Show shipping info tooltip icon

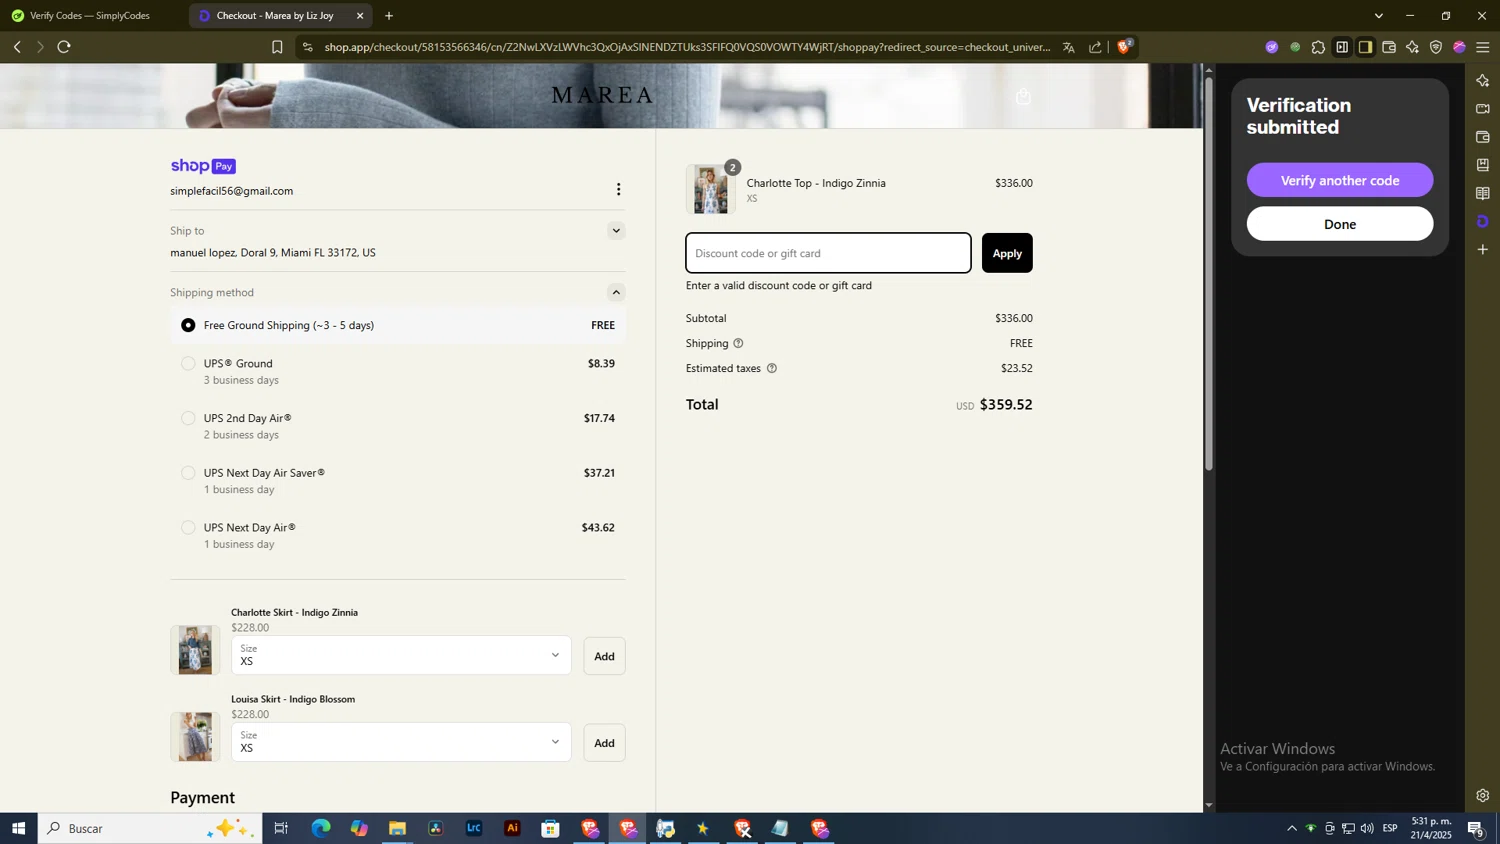[738, 343]
